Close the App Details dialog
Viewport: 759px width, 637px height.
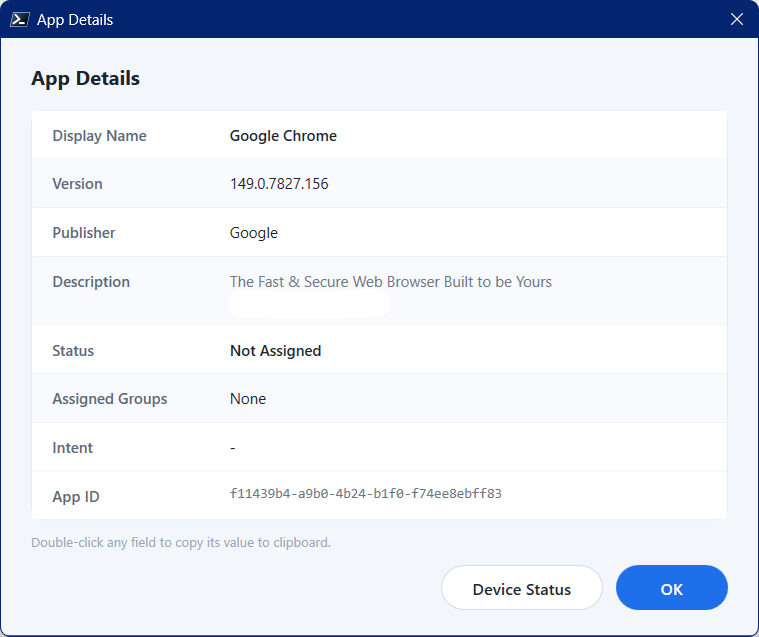click(737, 19)
